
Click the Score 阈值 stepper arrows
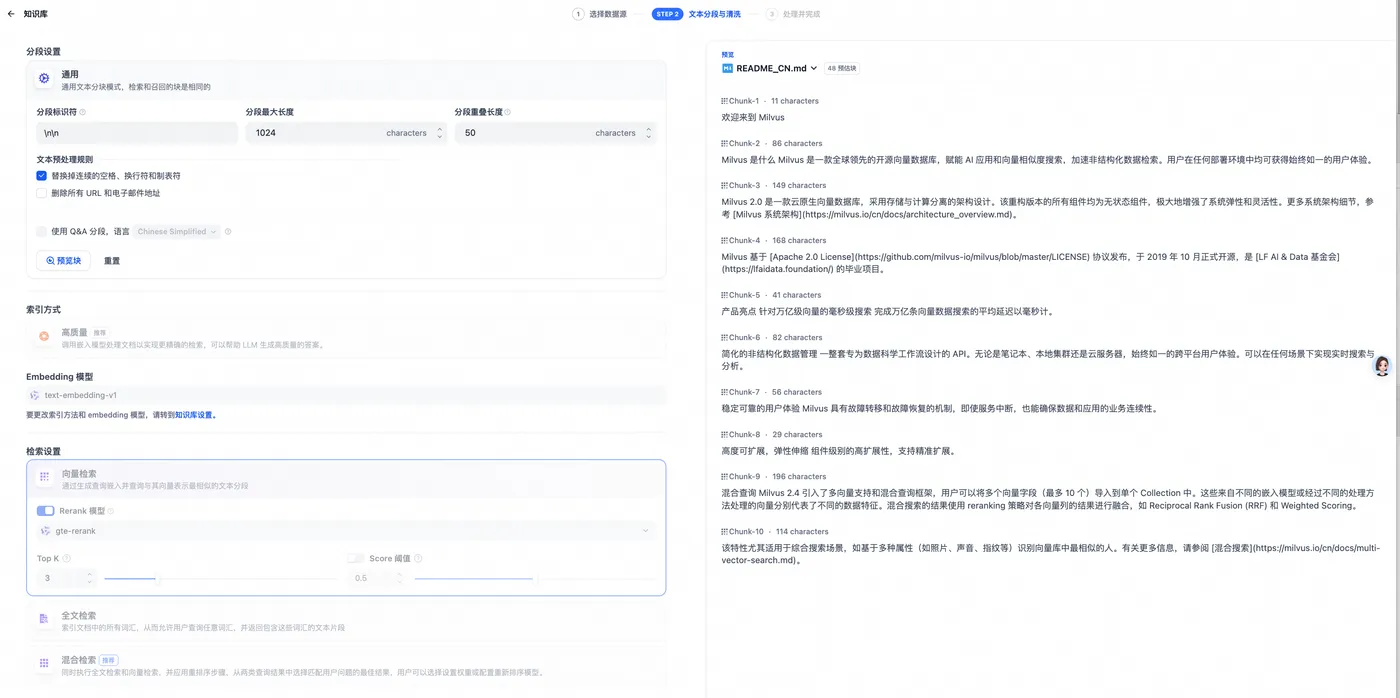[x=399, y=578]
